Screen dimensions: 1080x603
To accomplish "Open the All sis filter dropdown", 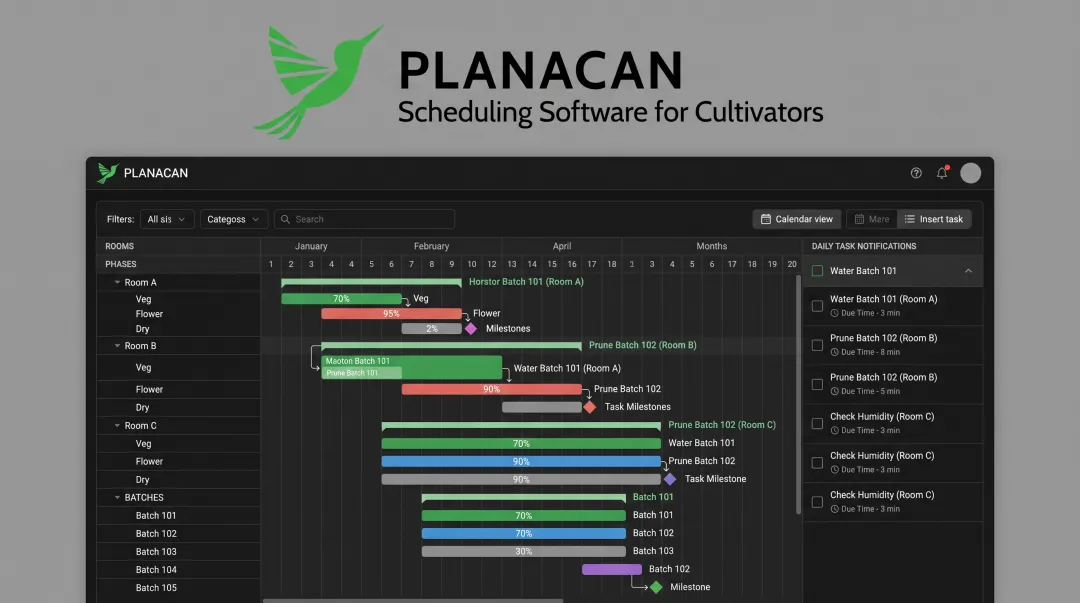I will 167,219.
